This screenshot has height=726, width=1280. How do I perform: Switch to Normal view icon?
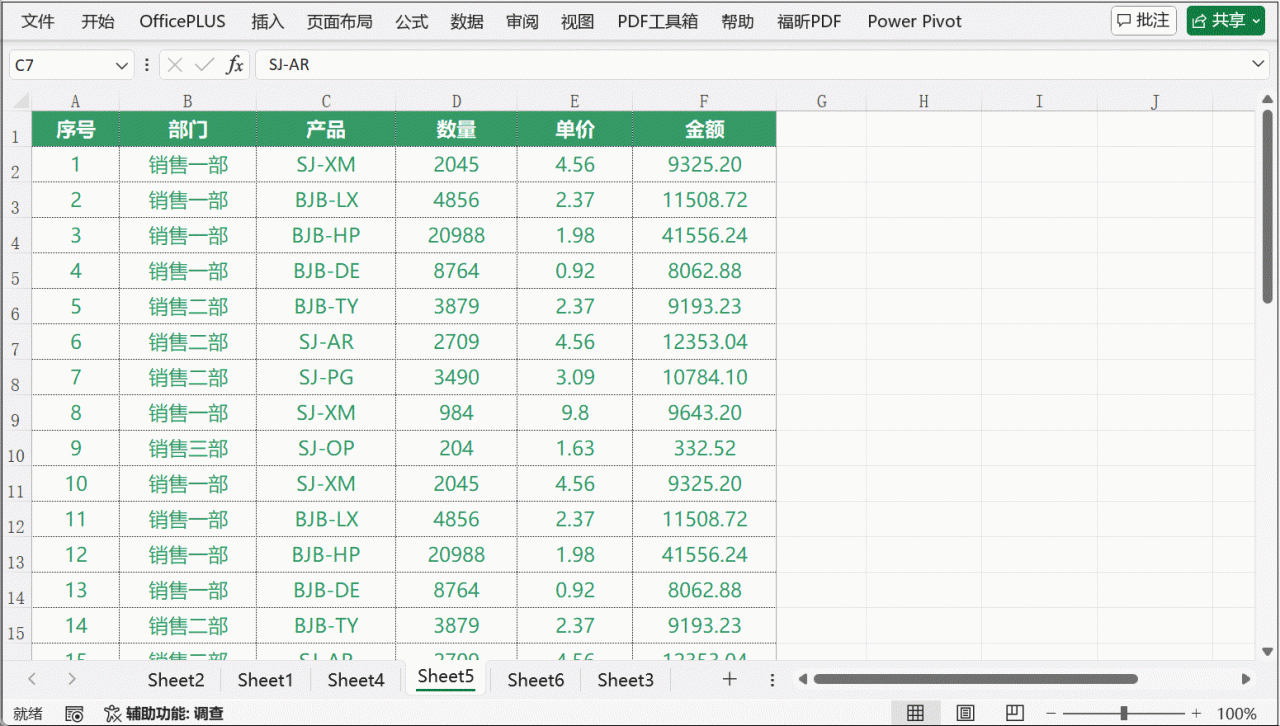point(915,713)
